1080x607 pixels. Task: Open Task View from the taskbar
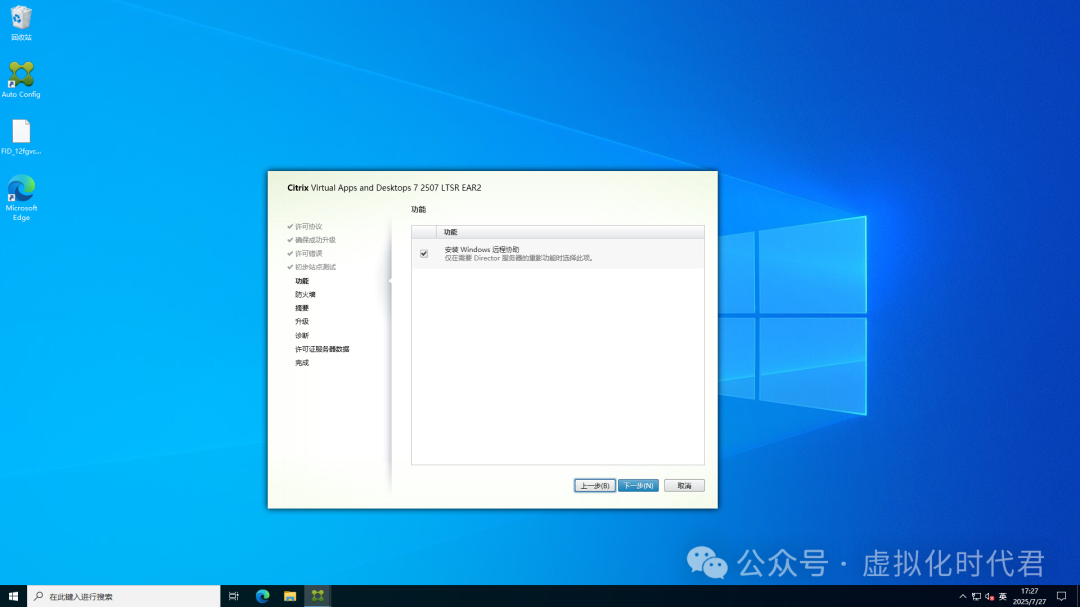pos(233,596)
